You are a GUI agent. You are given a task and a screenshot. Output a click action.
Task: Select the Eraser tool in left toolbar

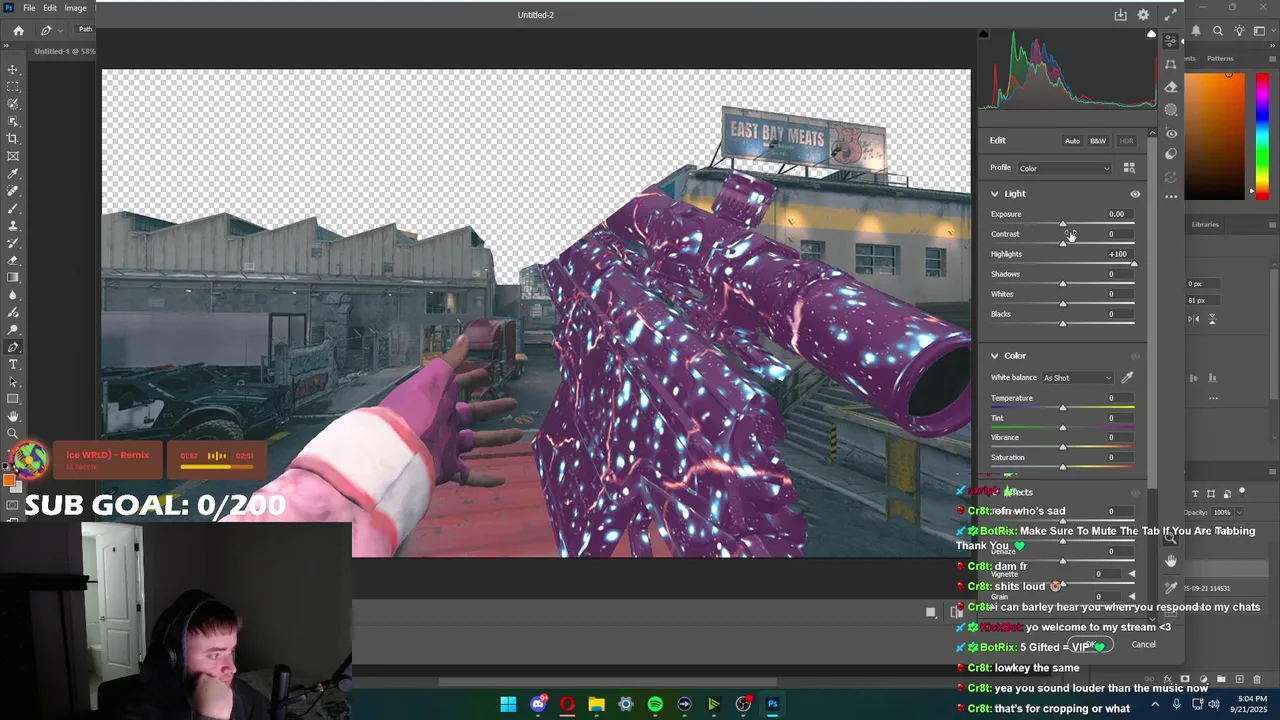[x=13, y=261]
